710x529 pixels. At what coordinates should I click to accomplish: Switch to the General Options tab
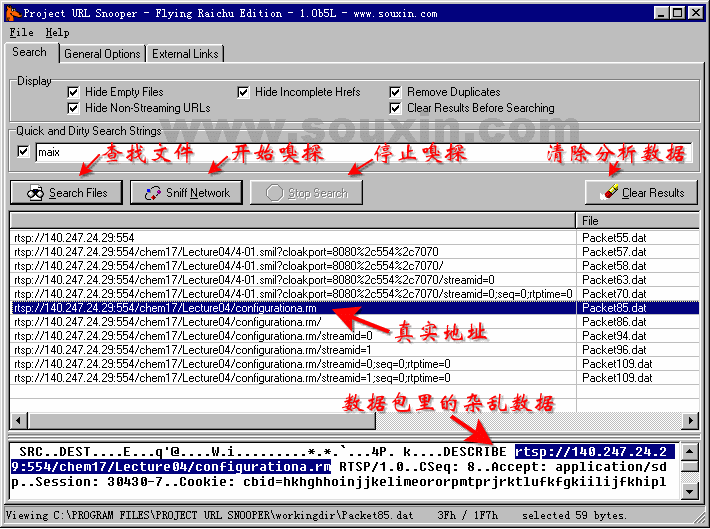tap(102, 54)
